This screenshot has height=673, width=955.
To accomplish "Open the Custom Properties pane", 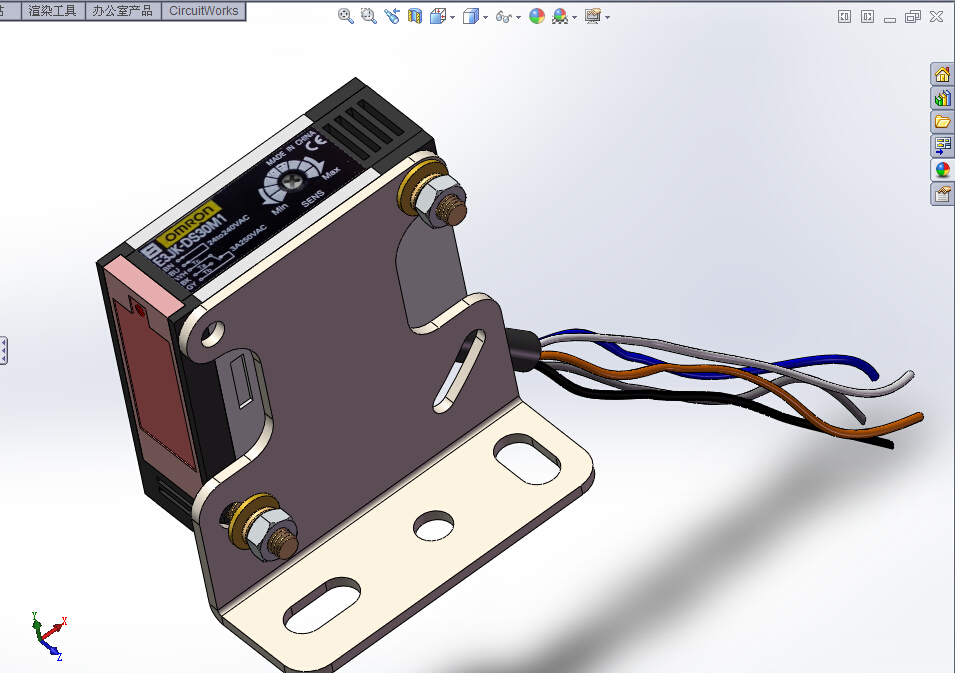I will coord(942,194).
